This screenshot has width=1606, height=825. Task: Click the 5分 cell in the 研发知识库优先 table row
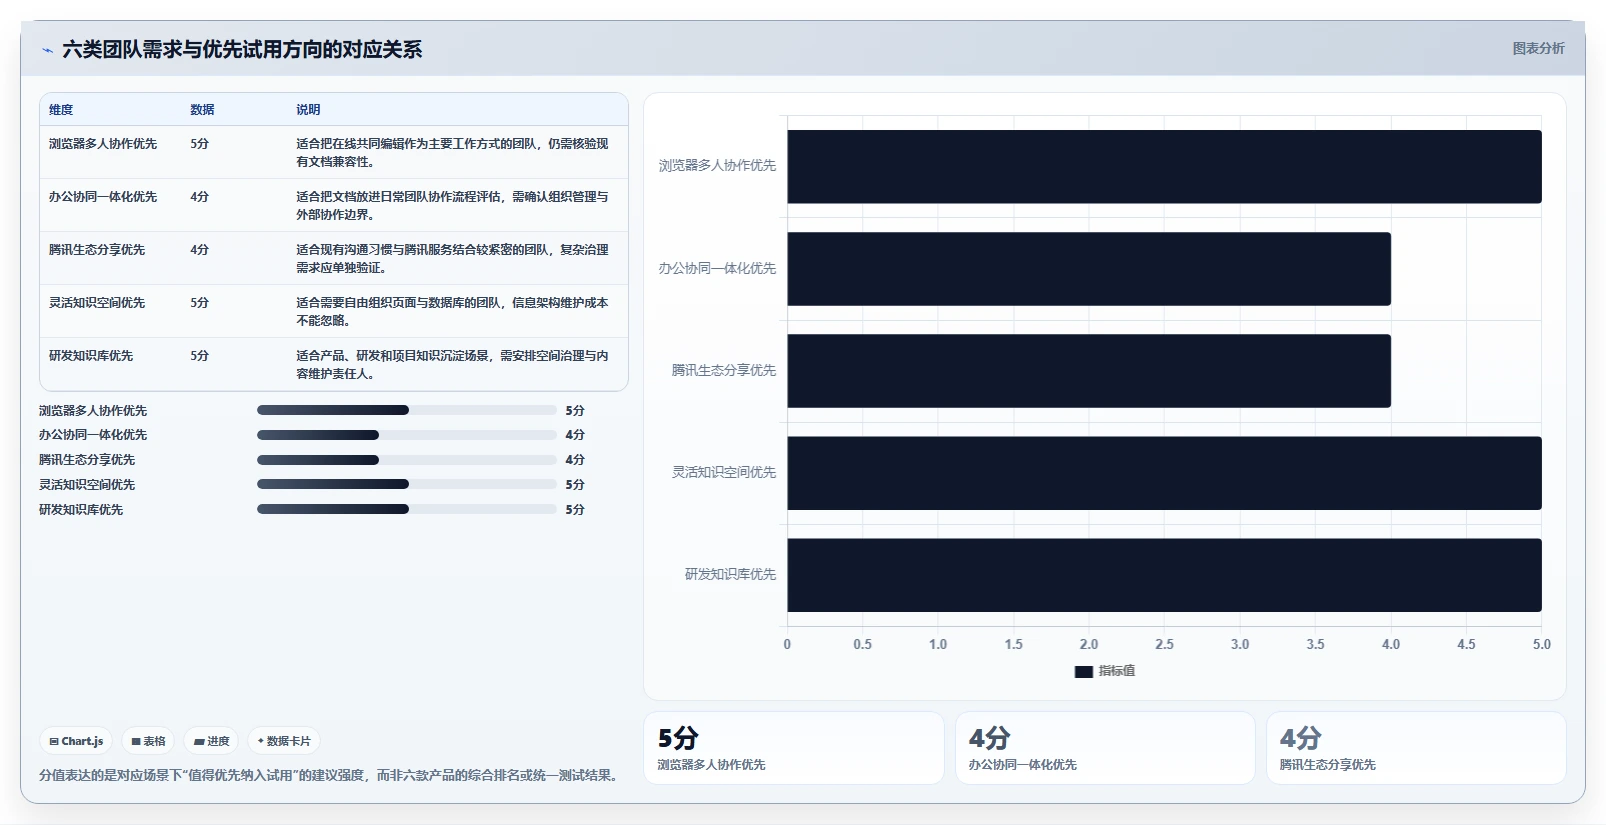200,356
